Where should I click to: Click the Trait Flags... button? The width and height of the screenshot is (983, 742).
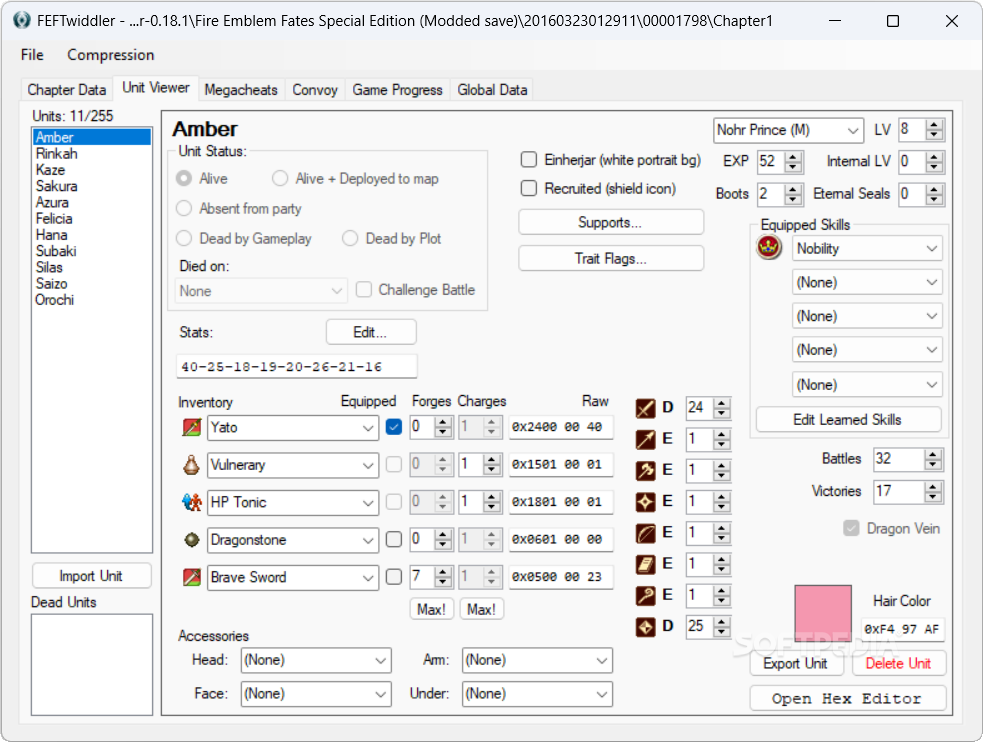[x=611, y=258]
